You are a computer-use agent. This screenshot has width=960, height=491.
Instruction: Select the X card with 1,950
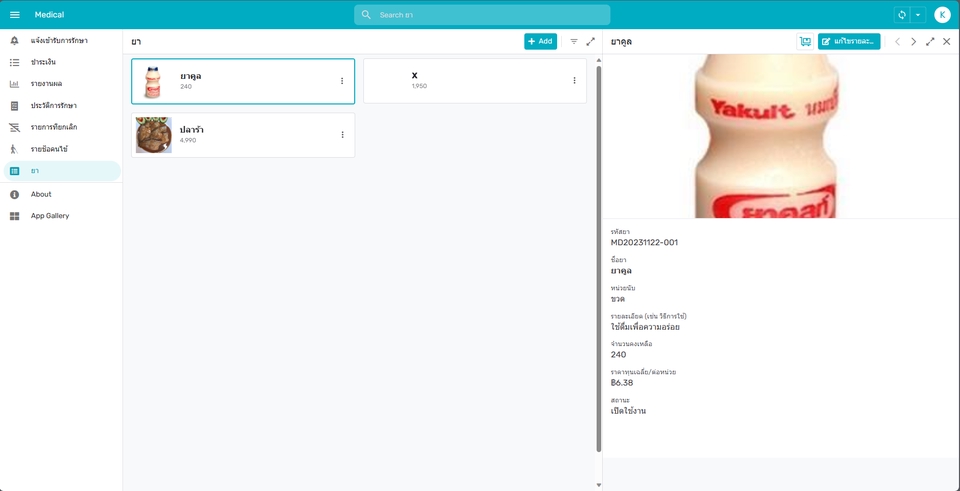pos(475,81)
